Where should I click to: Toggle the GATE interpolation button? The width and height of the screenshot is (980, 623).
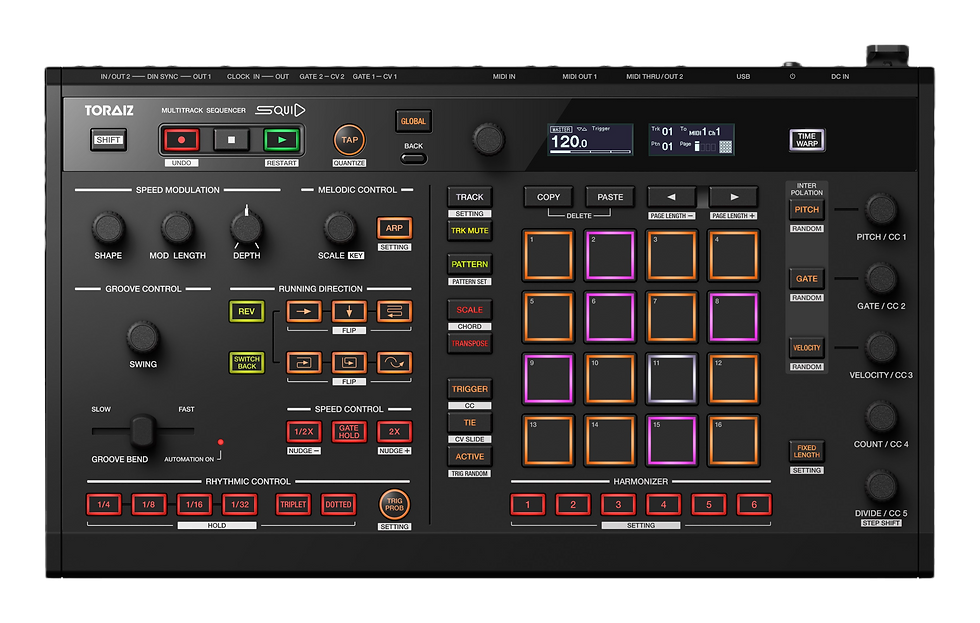point(806,279)
